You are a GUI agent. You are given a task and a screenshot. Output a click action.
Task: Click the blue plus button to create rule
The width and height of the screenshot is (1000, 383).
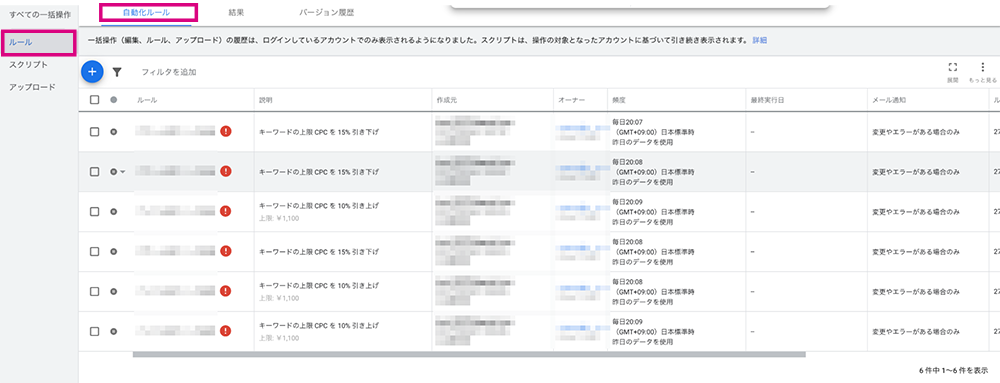click(92, 72)
